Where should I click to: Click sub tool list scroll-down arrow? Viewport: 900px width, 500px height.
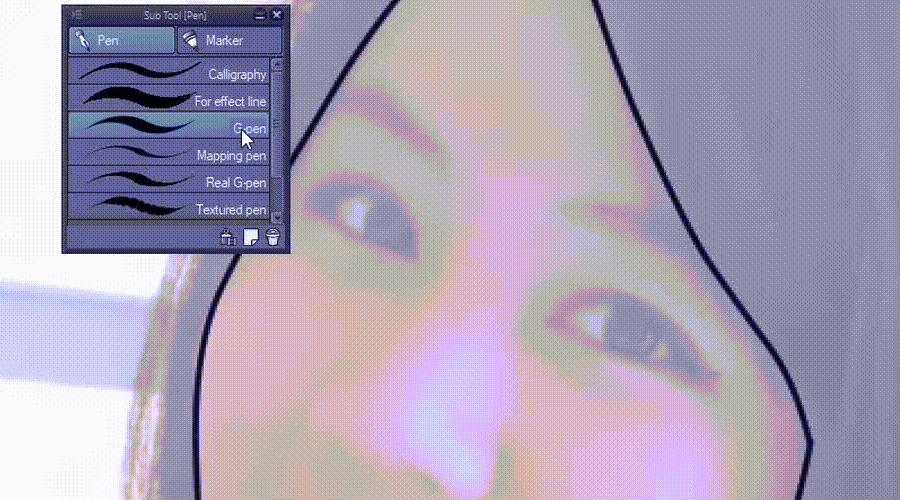coord(277,218)
